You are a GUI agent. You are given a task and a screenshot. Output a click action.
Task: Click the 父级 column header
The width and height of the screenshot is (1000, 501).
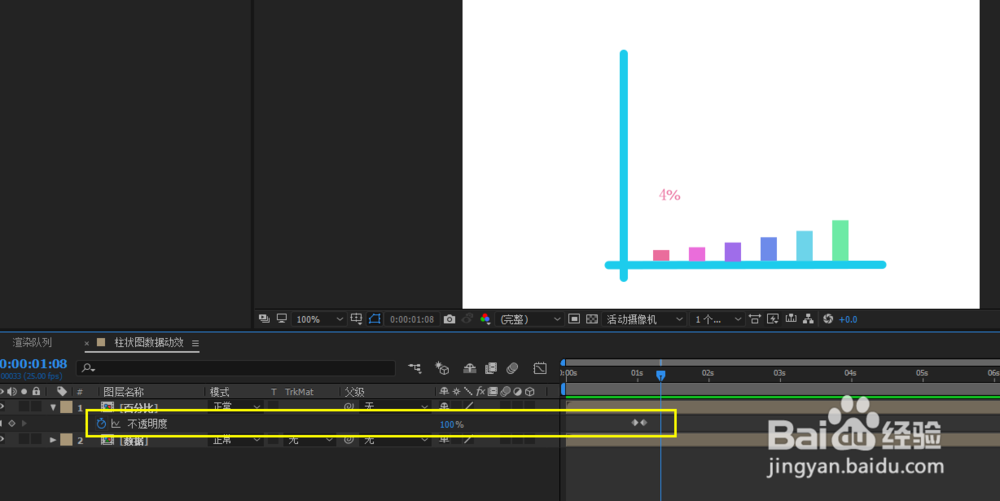tap(354, 392)
